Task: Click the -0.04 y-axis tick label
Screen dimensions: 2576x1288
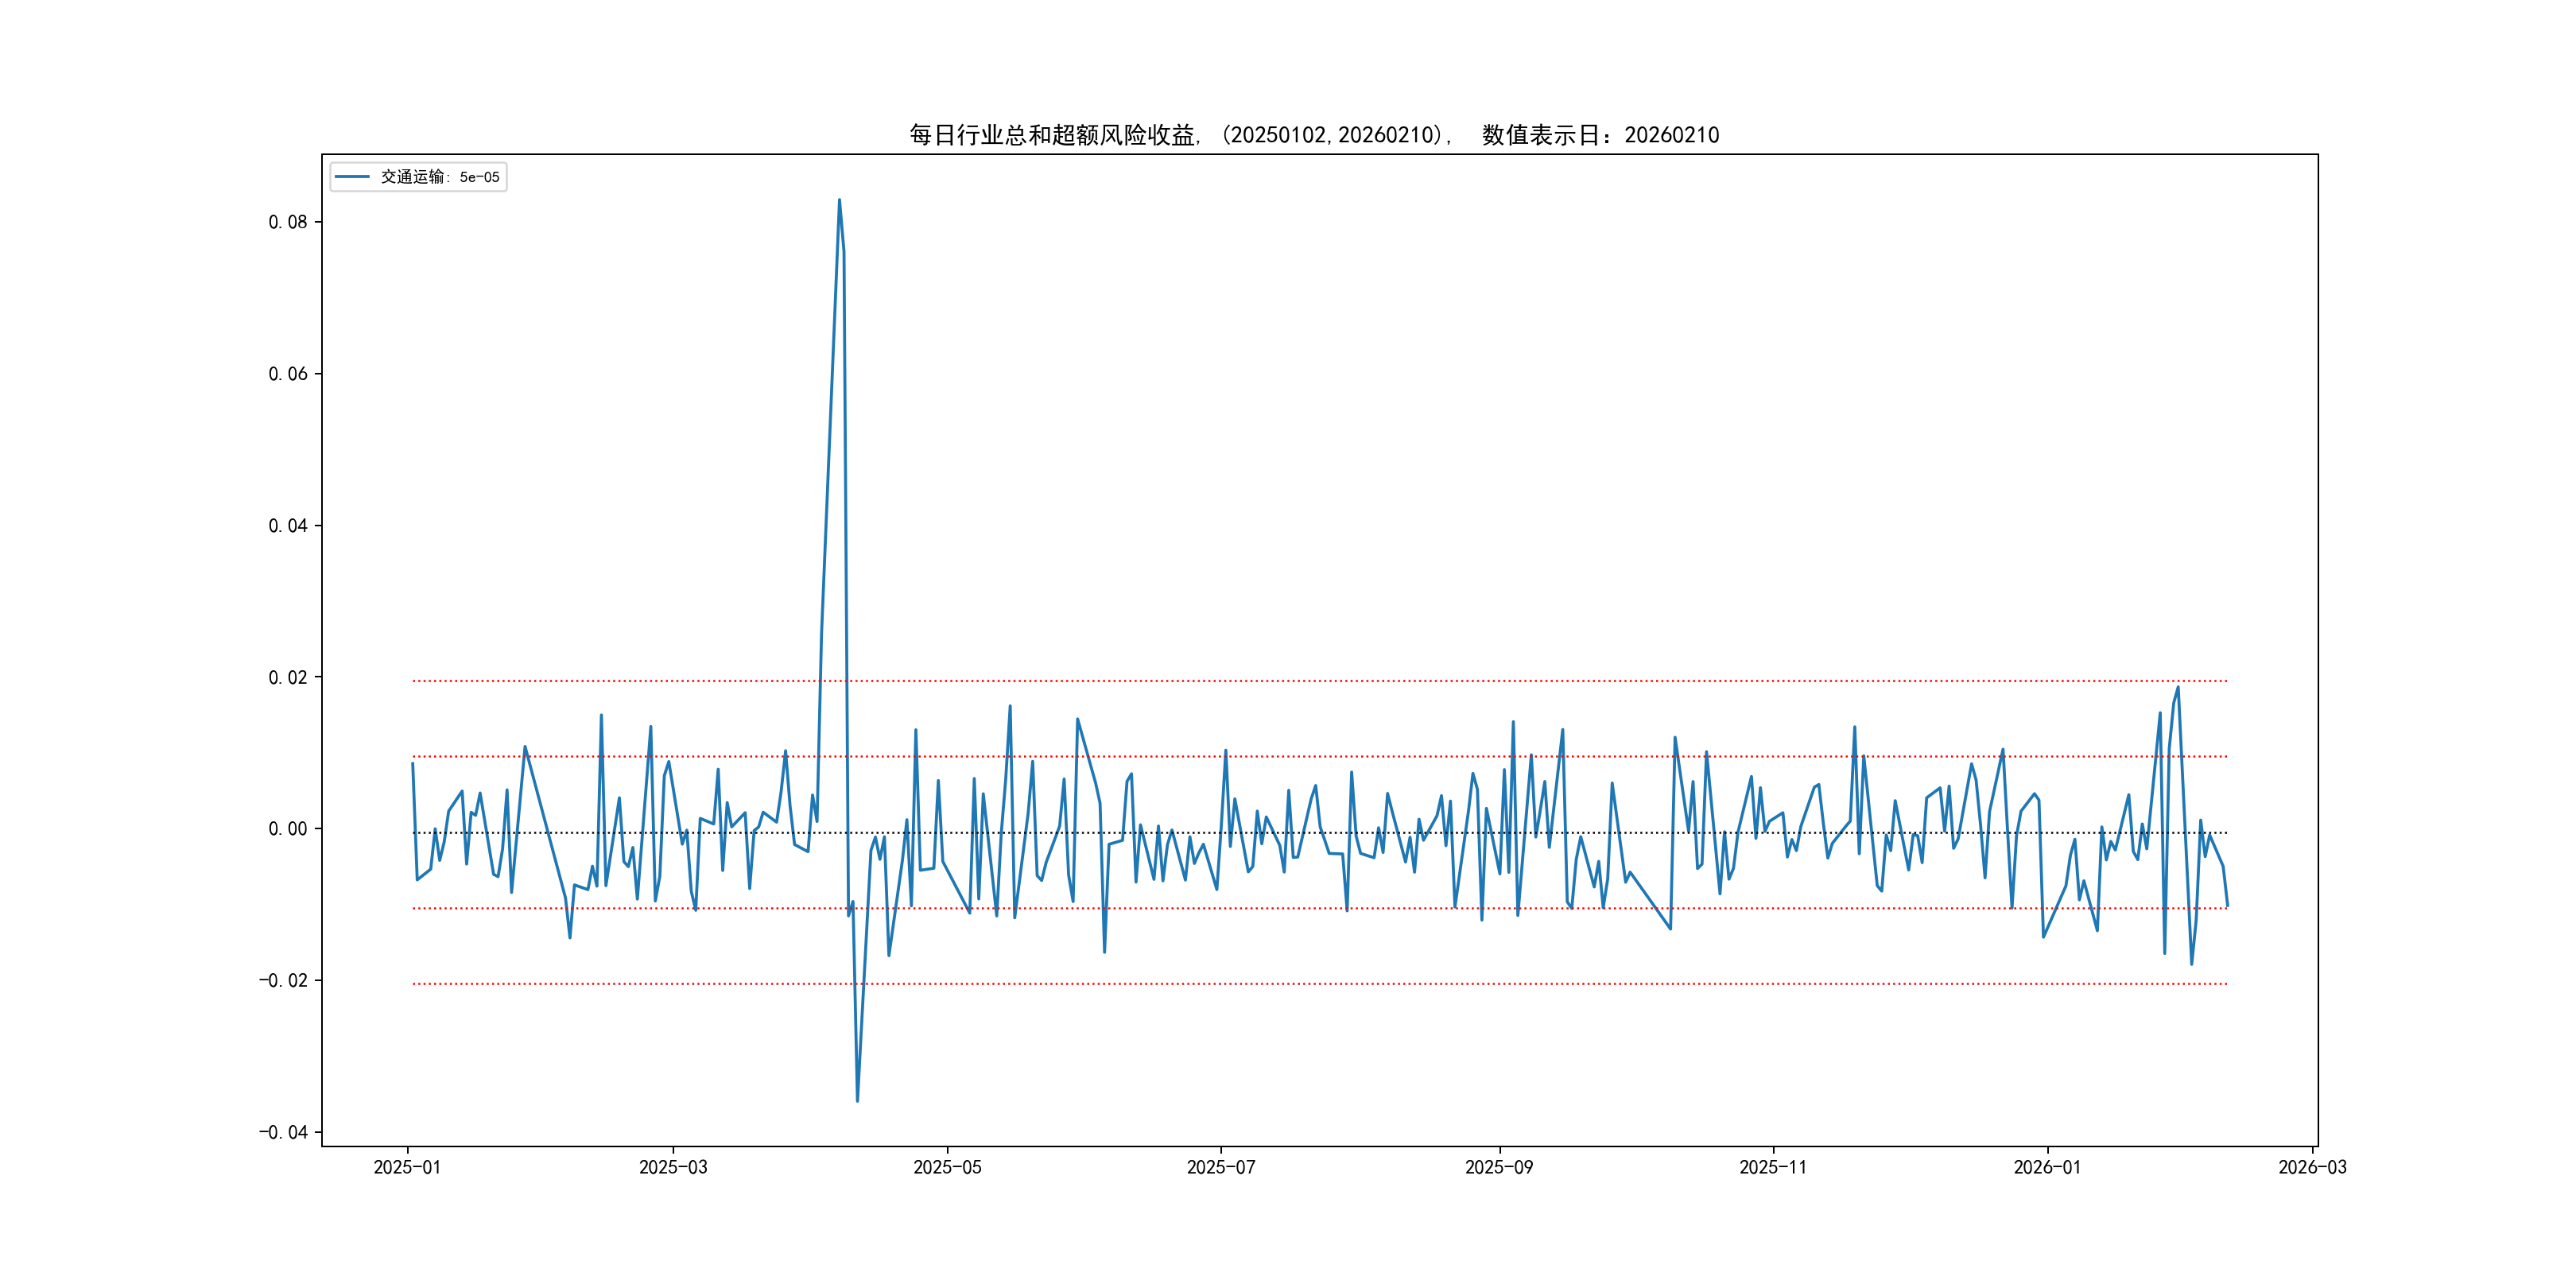Action: [283, 1132]
